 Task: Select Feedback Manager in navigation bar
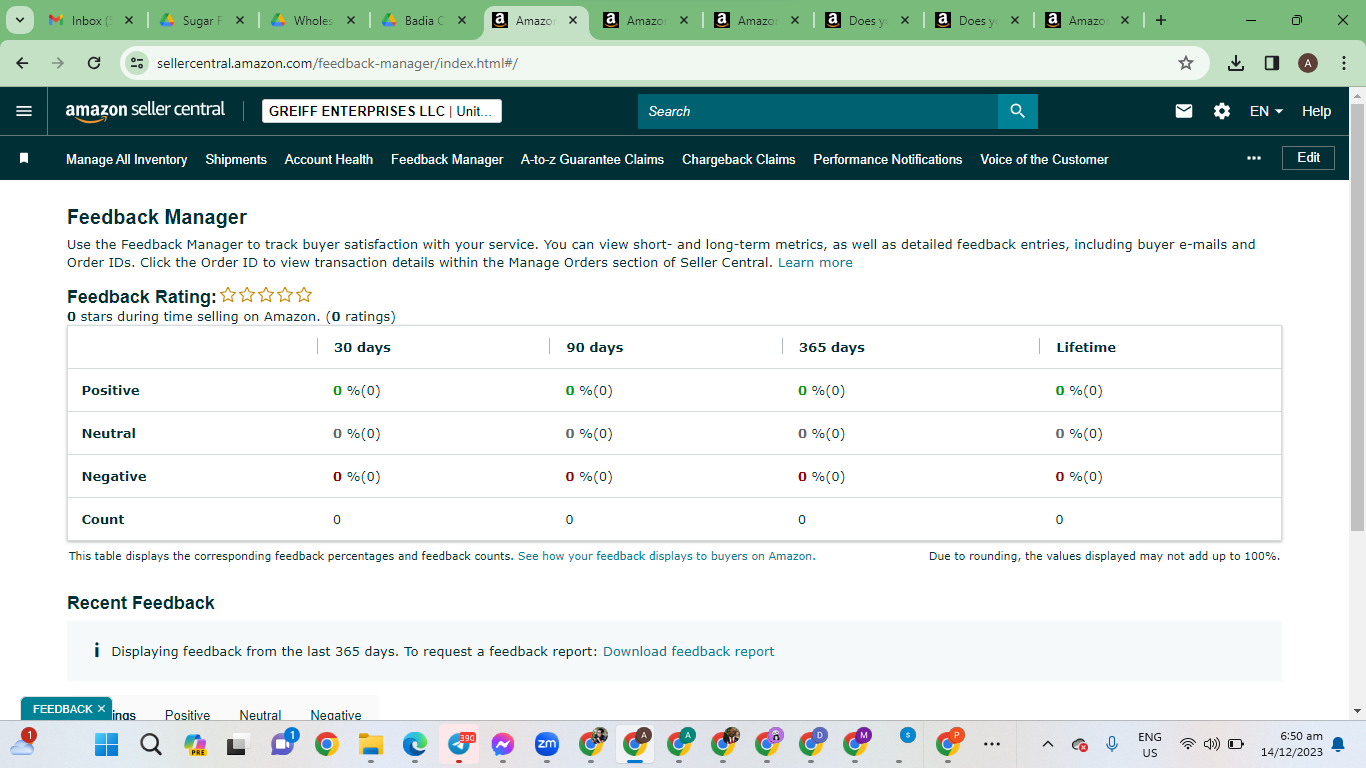pyautogui.click(x=447, y=159)
